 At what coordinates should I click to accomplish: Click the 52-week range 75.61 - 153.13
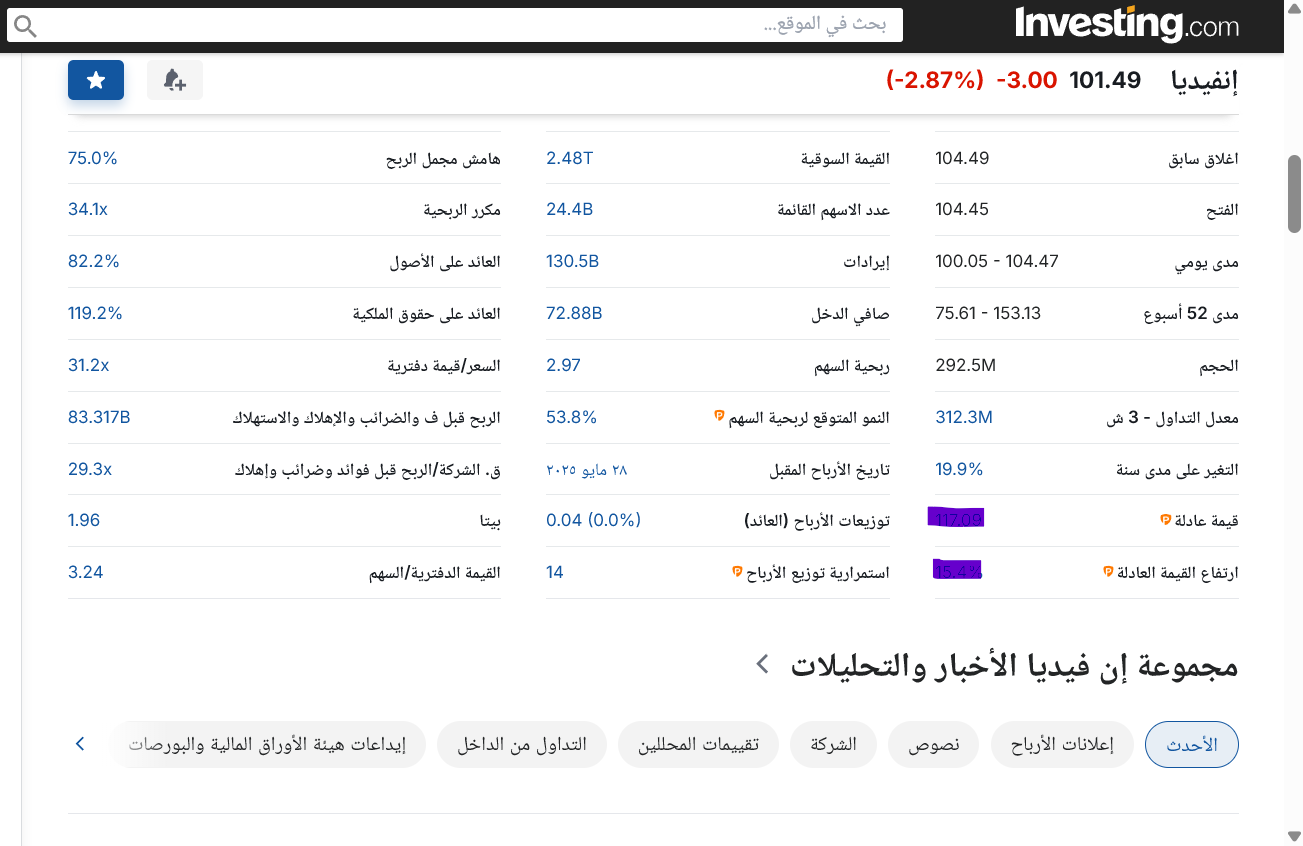tap(988, 314)
